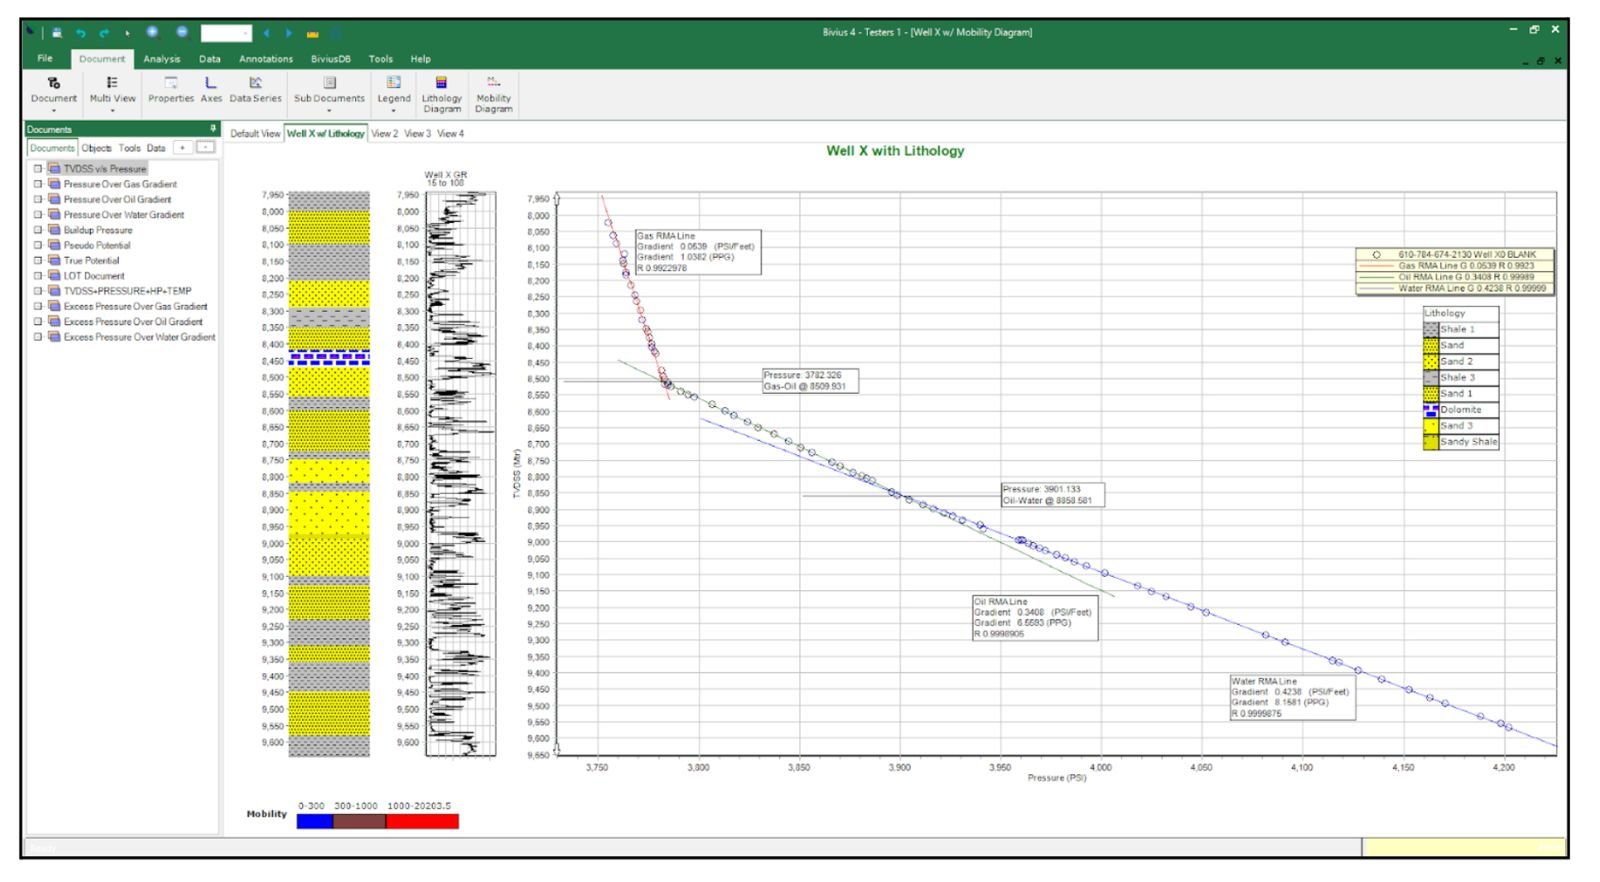This screenshot has height=882, width=1600.
Task: Click the Data Series icon
Action: (x=255, y=89)
